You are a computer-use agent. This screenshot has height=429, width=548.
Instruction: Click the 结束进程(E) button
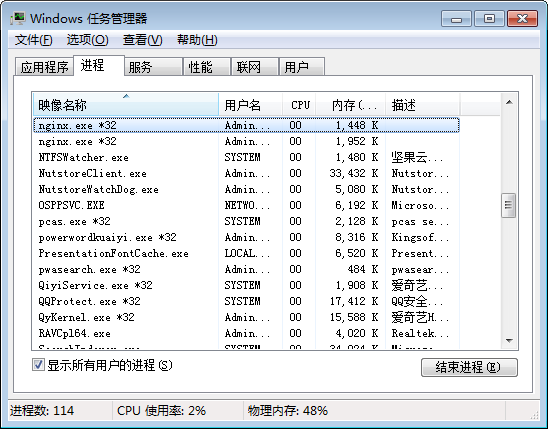point(469,367)
